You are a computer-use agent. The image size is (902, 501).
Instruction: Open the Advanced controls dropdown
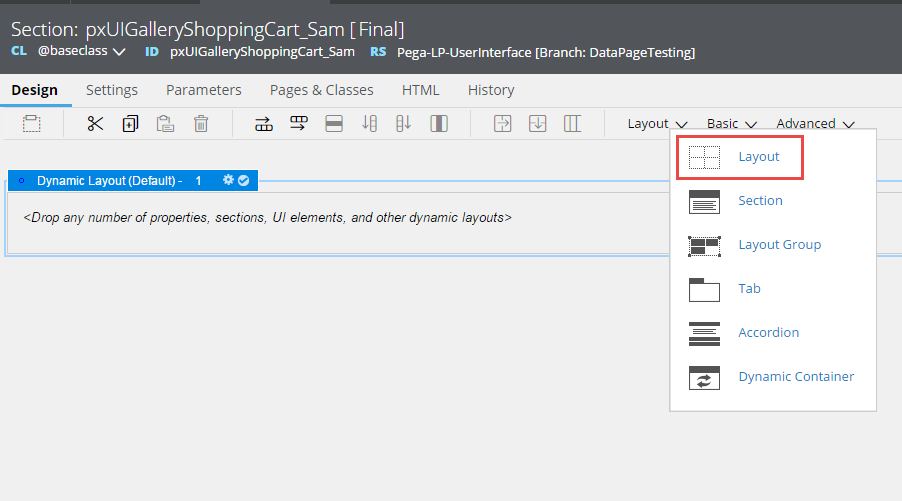[x=814, y=124]
